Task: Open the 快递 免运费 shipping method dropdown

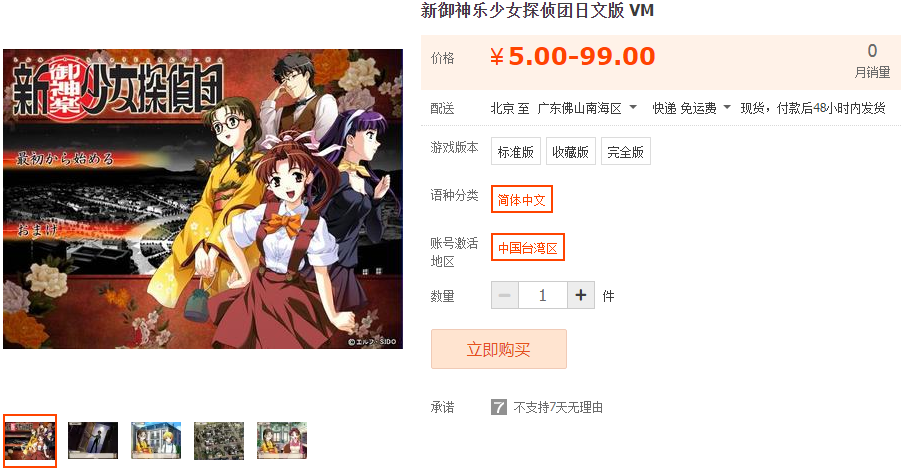Action: [x=691, y=108]
